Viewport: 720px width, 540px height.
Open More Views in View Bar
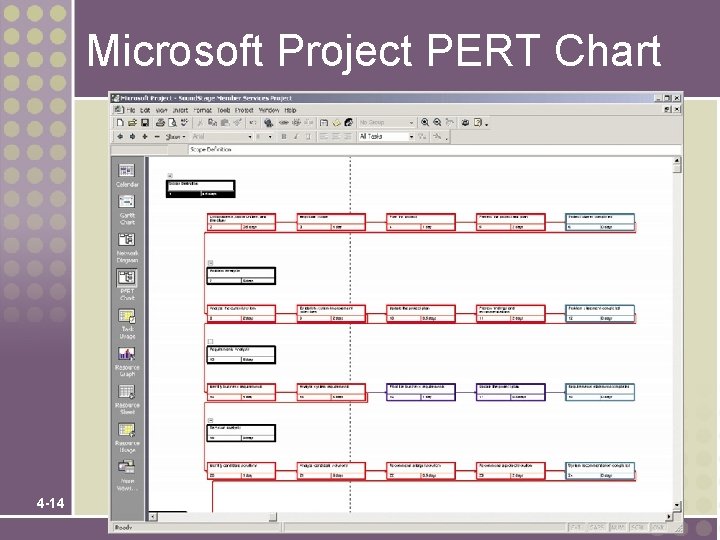pyautogui.click(x=127, y=476)
